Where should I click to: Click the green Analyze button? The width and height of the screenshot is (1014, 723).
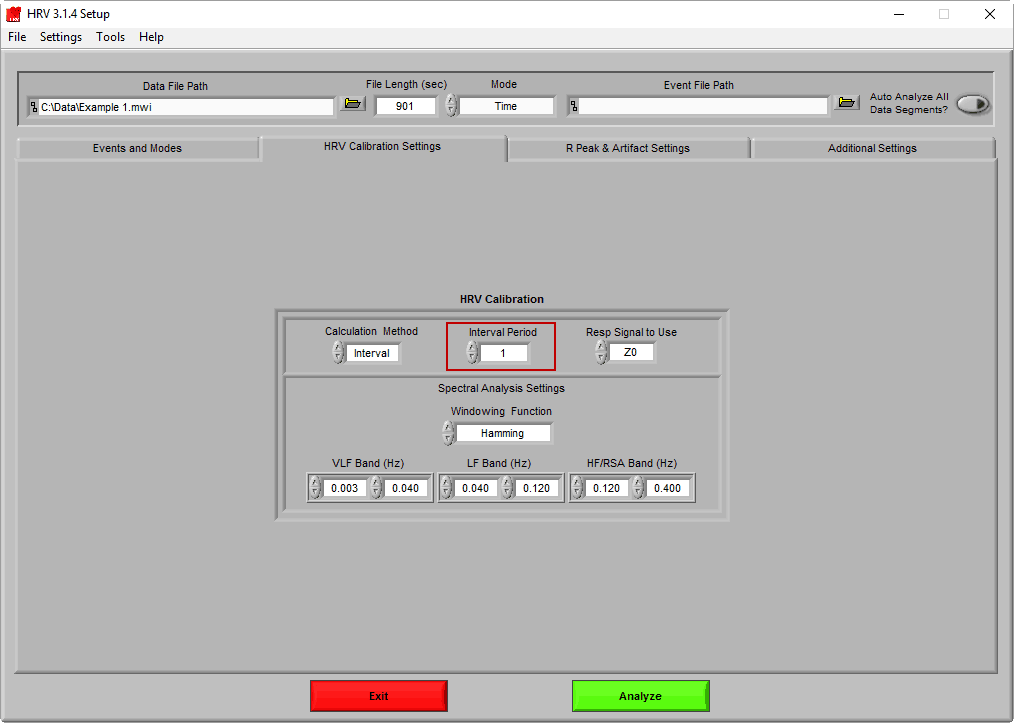pos(640,696)
